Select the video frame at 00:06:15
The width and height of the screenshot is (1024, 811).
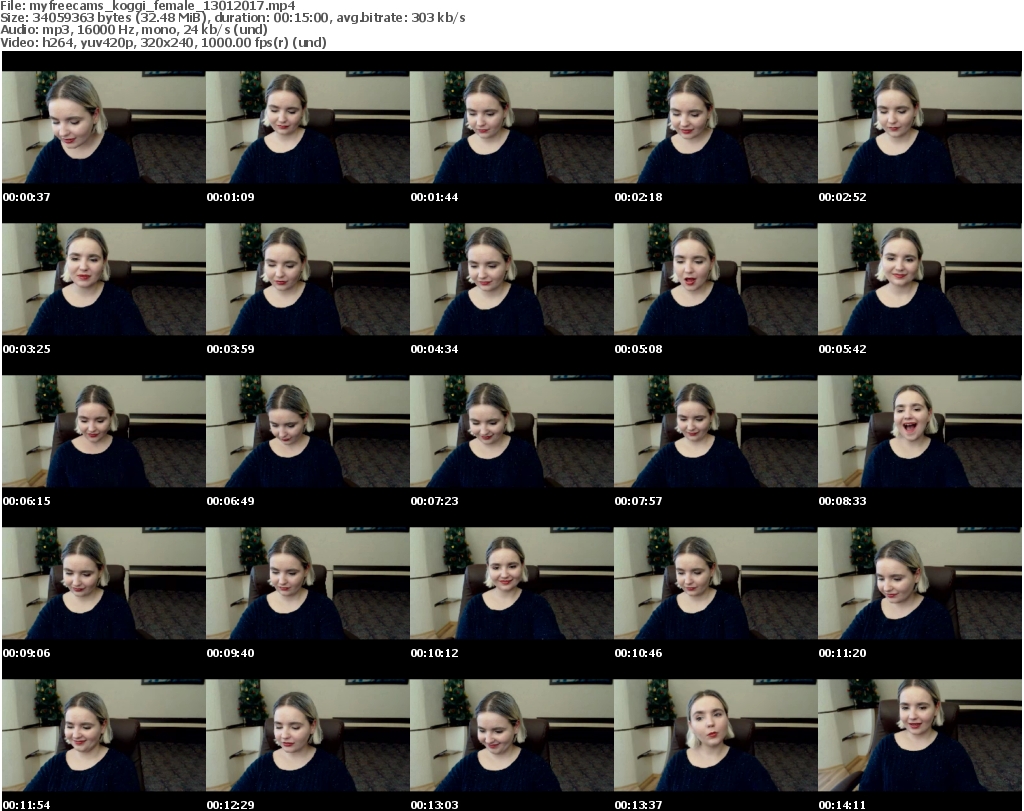104,431
